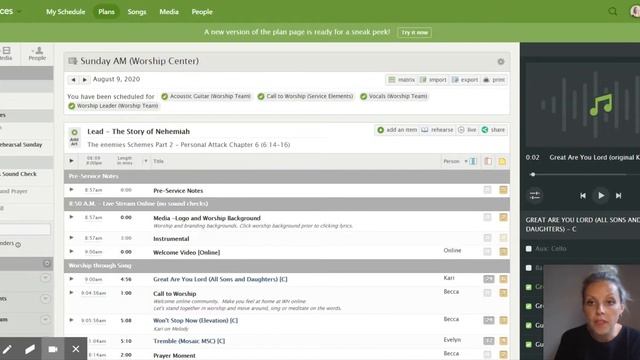Expand Great Are You Lord row
The width and height of the screenshot is (640, 360).
pyautogui.click(x=71, y=279)
